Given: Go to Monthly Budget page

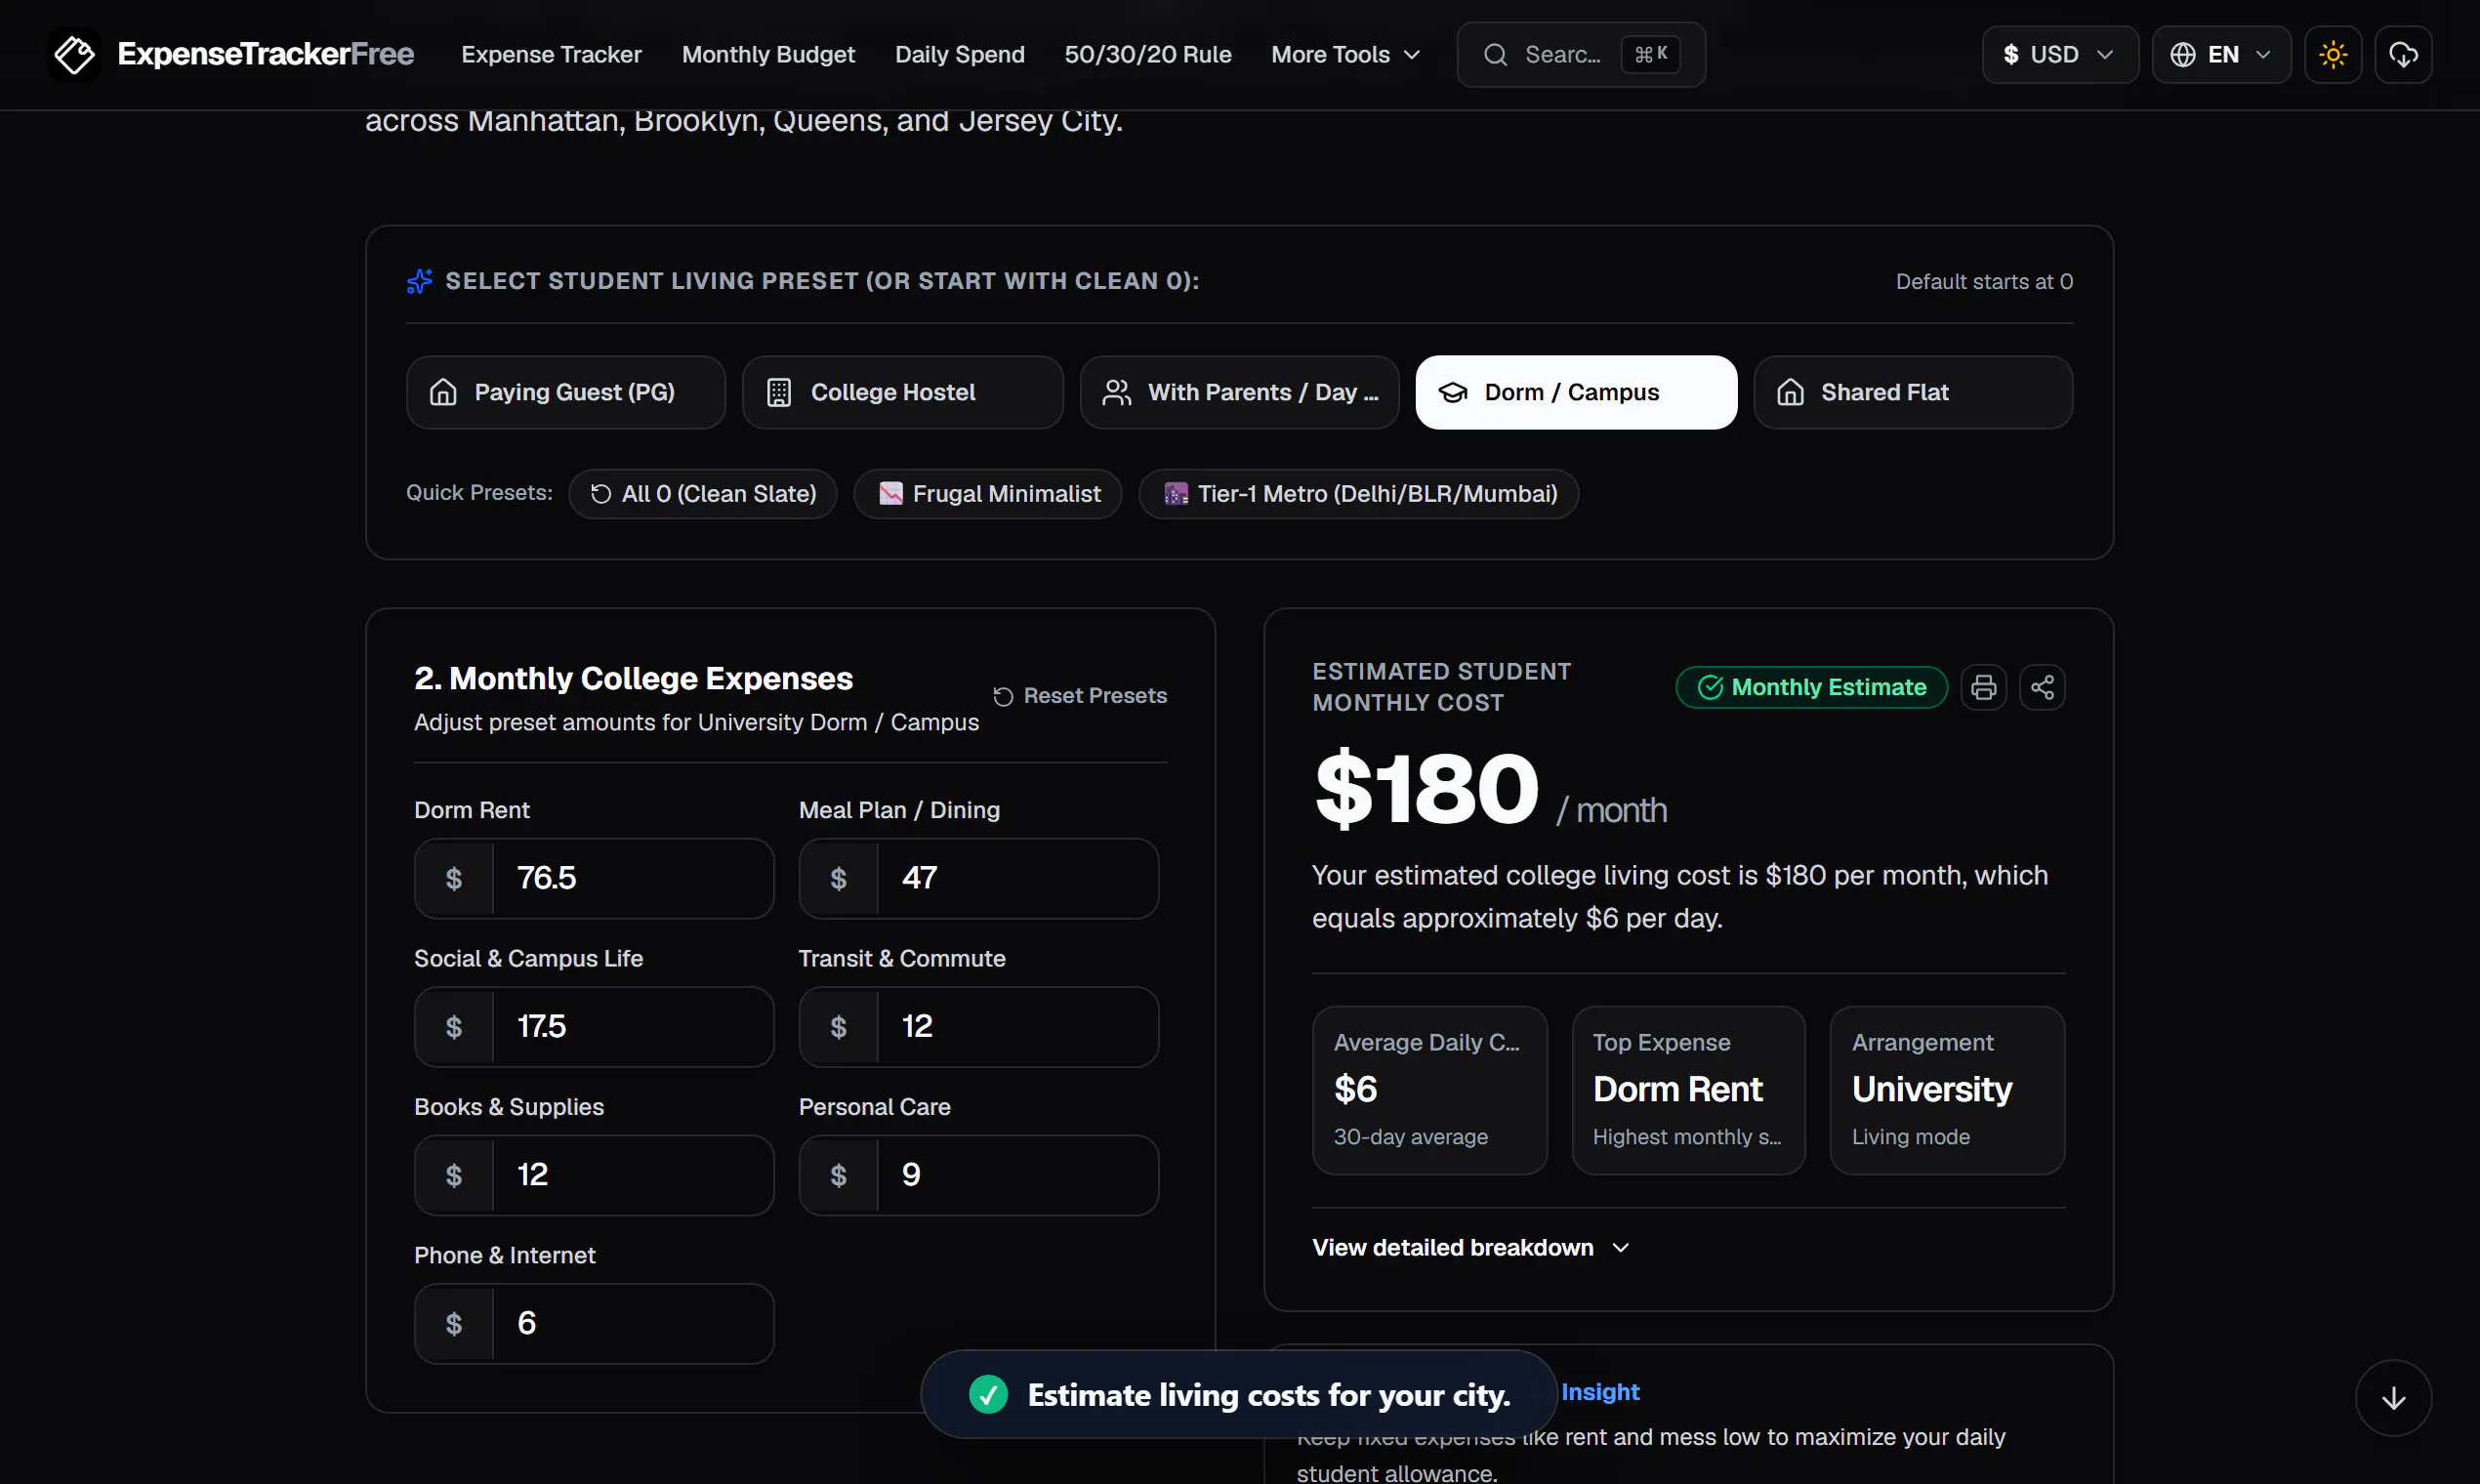Looking at the screenshot, I should tap(768, 54).
